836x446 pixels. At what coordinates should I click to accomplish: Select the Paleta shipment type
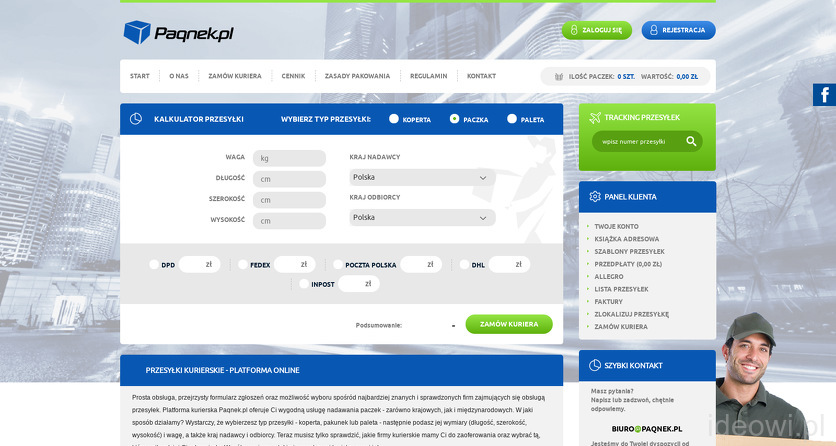(x=512, y=119)
